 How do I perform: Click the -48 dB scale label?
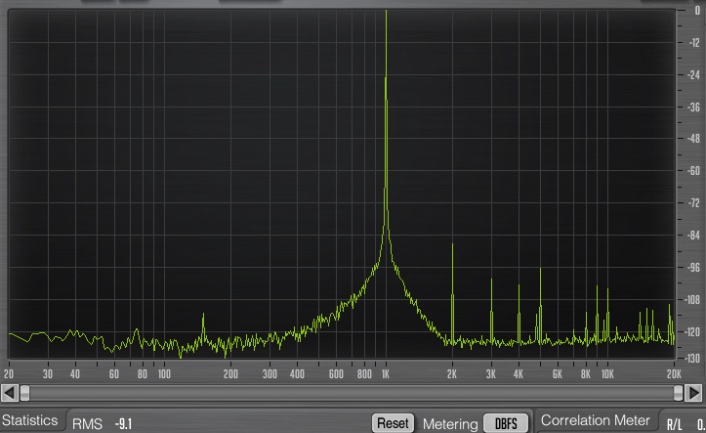click(x=693, y=139)
